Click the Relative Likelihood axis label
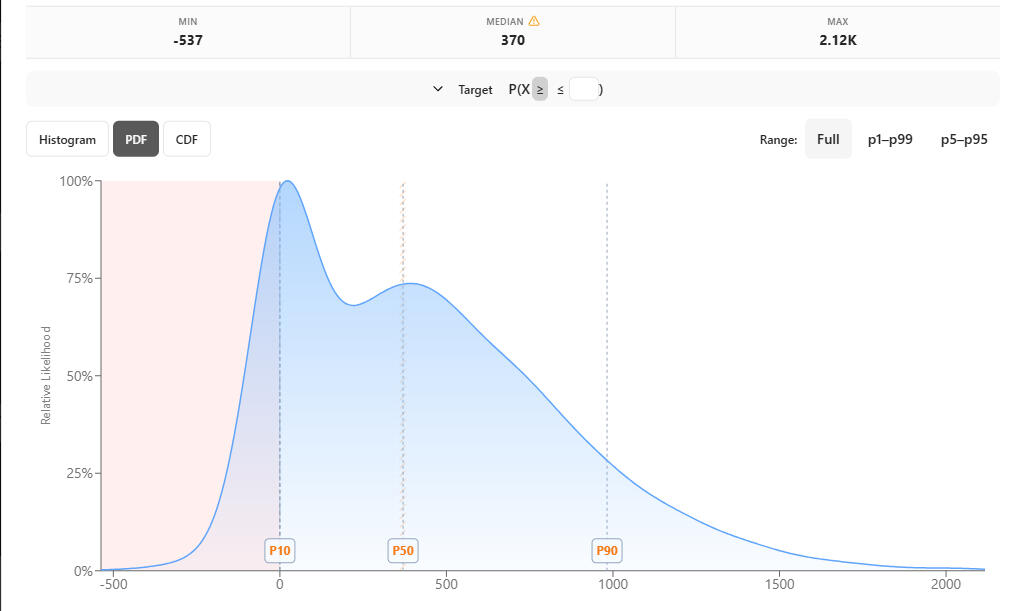Image resolution: width=1023 pixels, height=611 pixels. point(46,375)
